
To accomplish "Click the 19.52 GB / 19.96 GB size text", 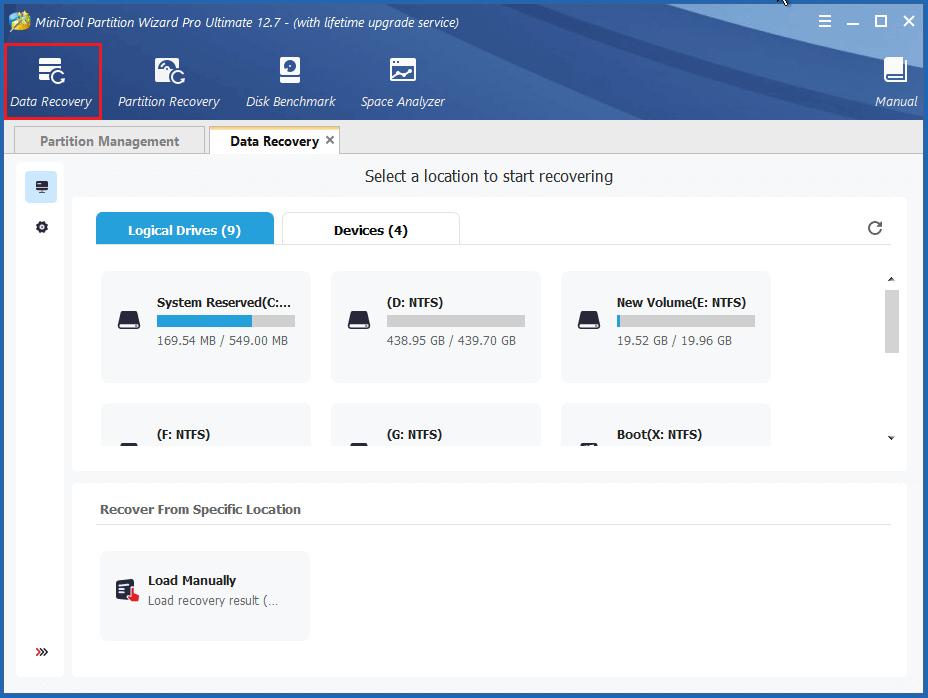I will tap(674, 341).
